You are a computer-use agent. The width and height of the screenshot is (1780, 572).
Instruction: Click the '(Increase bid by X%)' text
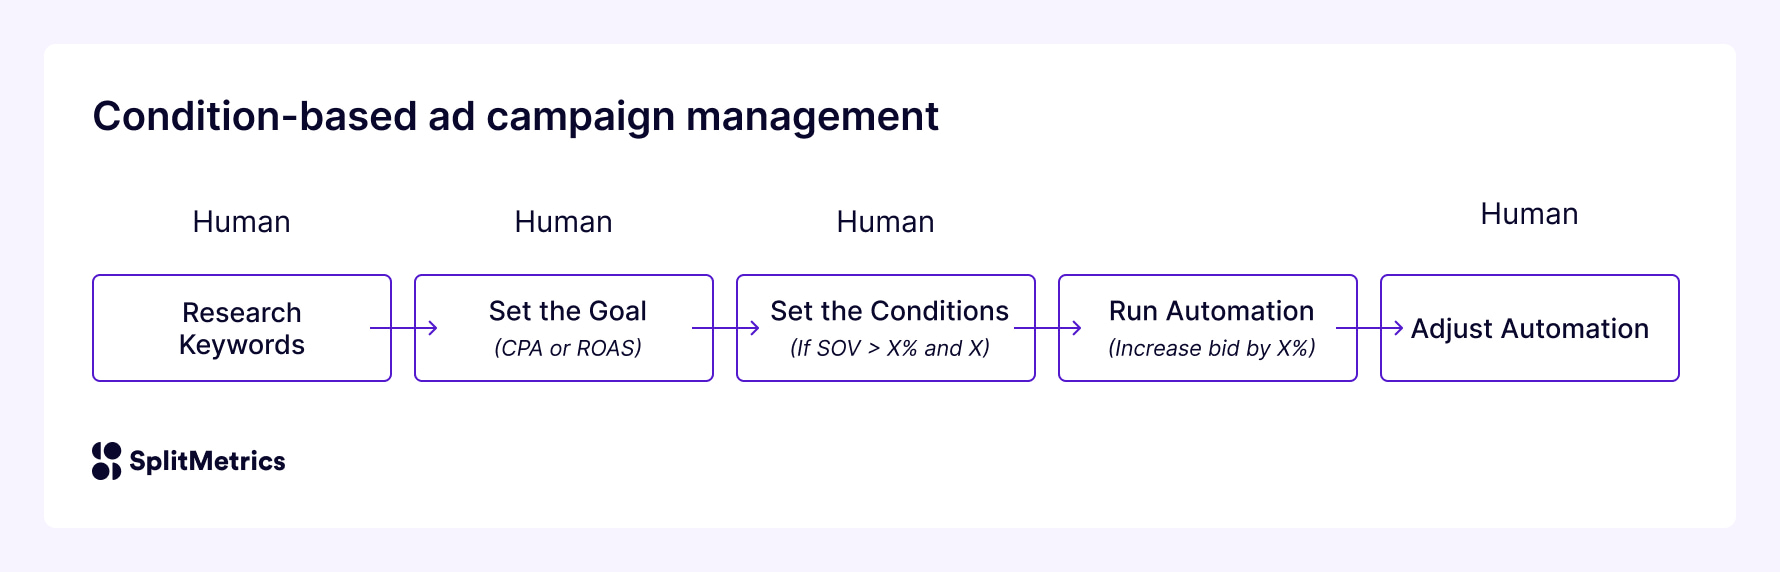[1211, 348]
